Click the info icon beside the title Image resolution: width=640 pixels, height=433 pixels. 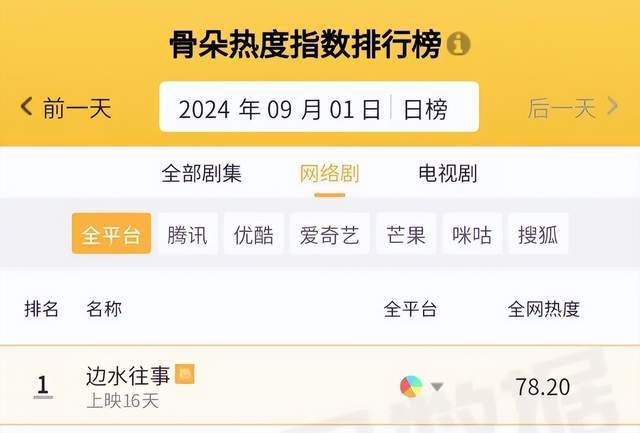click(x=459, y=45)
